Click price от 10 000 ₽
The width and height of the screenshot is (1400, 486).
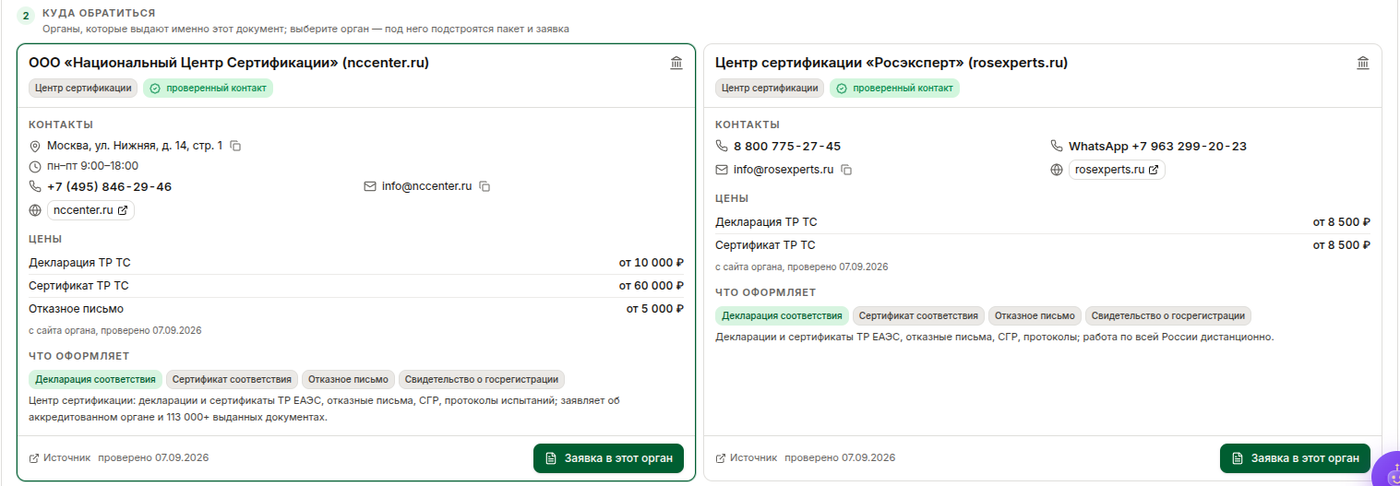click(x=651, y=263)
